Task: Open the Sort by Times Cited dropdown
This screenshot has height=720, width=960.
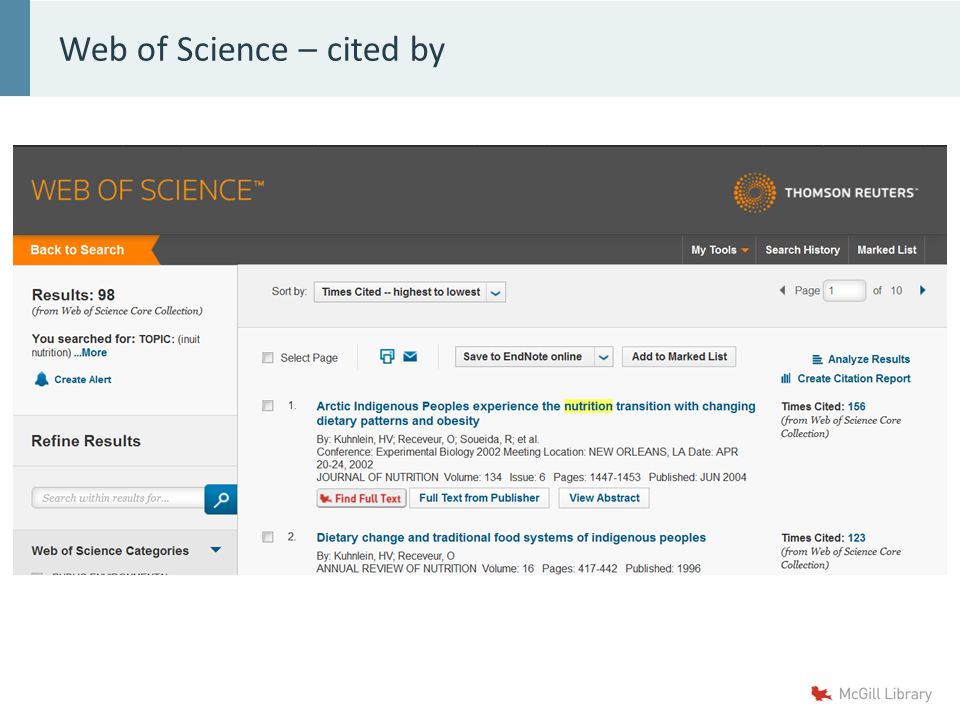Action: tap(410, 292)
